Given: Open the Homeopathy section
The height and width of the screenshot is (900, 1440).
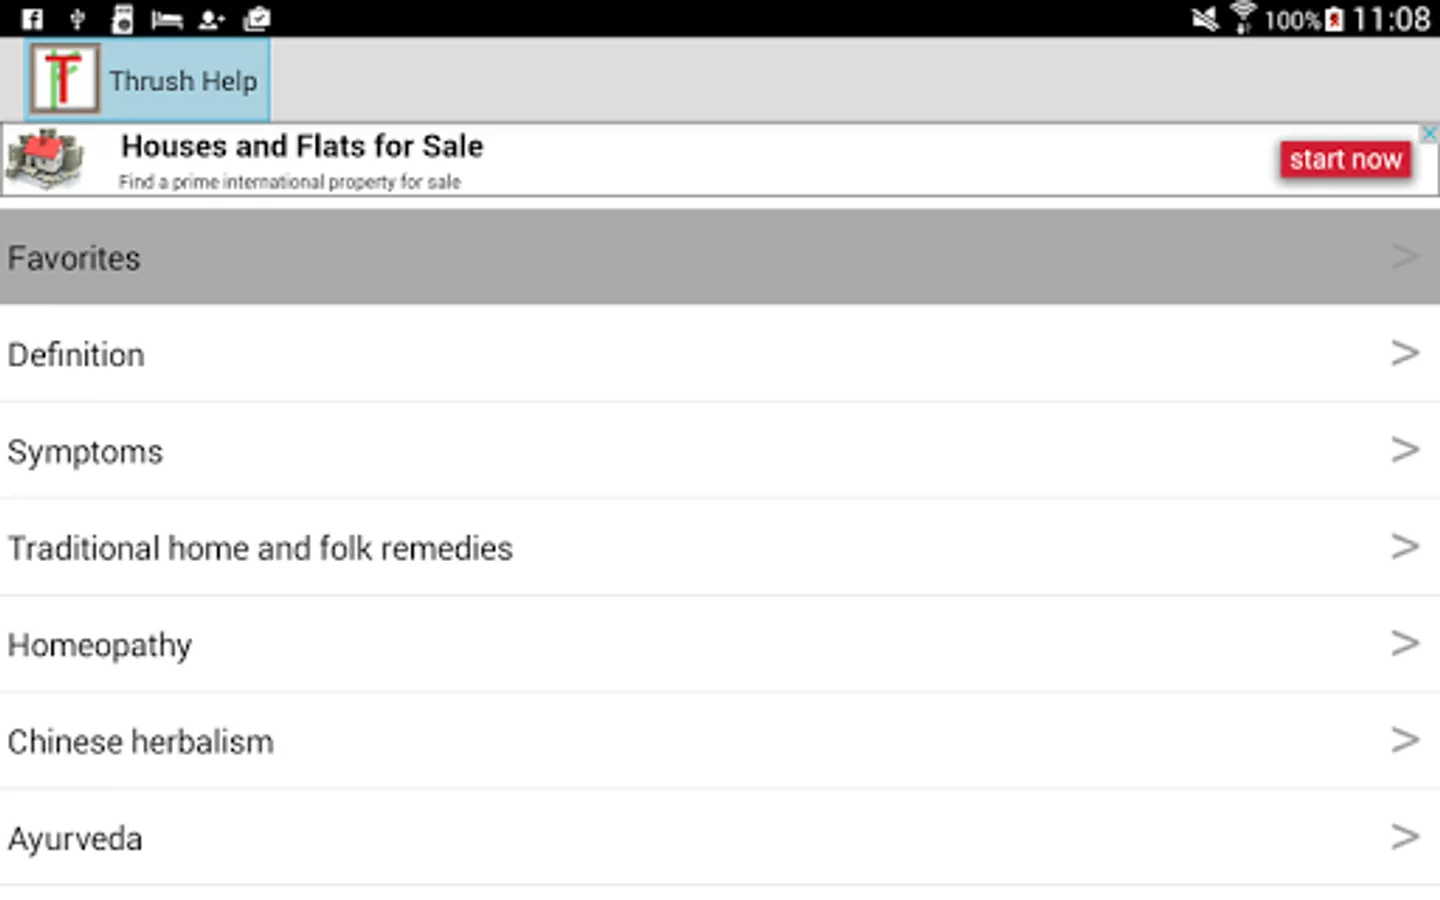Looking at the screenshot, I should [100, 645].
